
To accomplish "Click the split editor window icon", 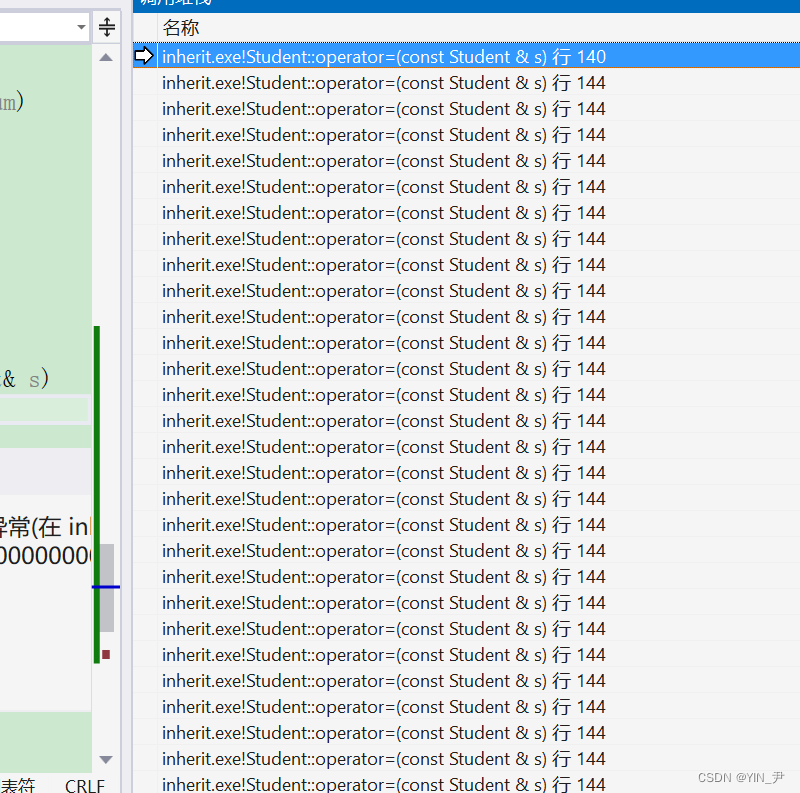I will pyautogui.click(x=107, y=27).
